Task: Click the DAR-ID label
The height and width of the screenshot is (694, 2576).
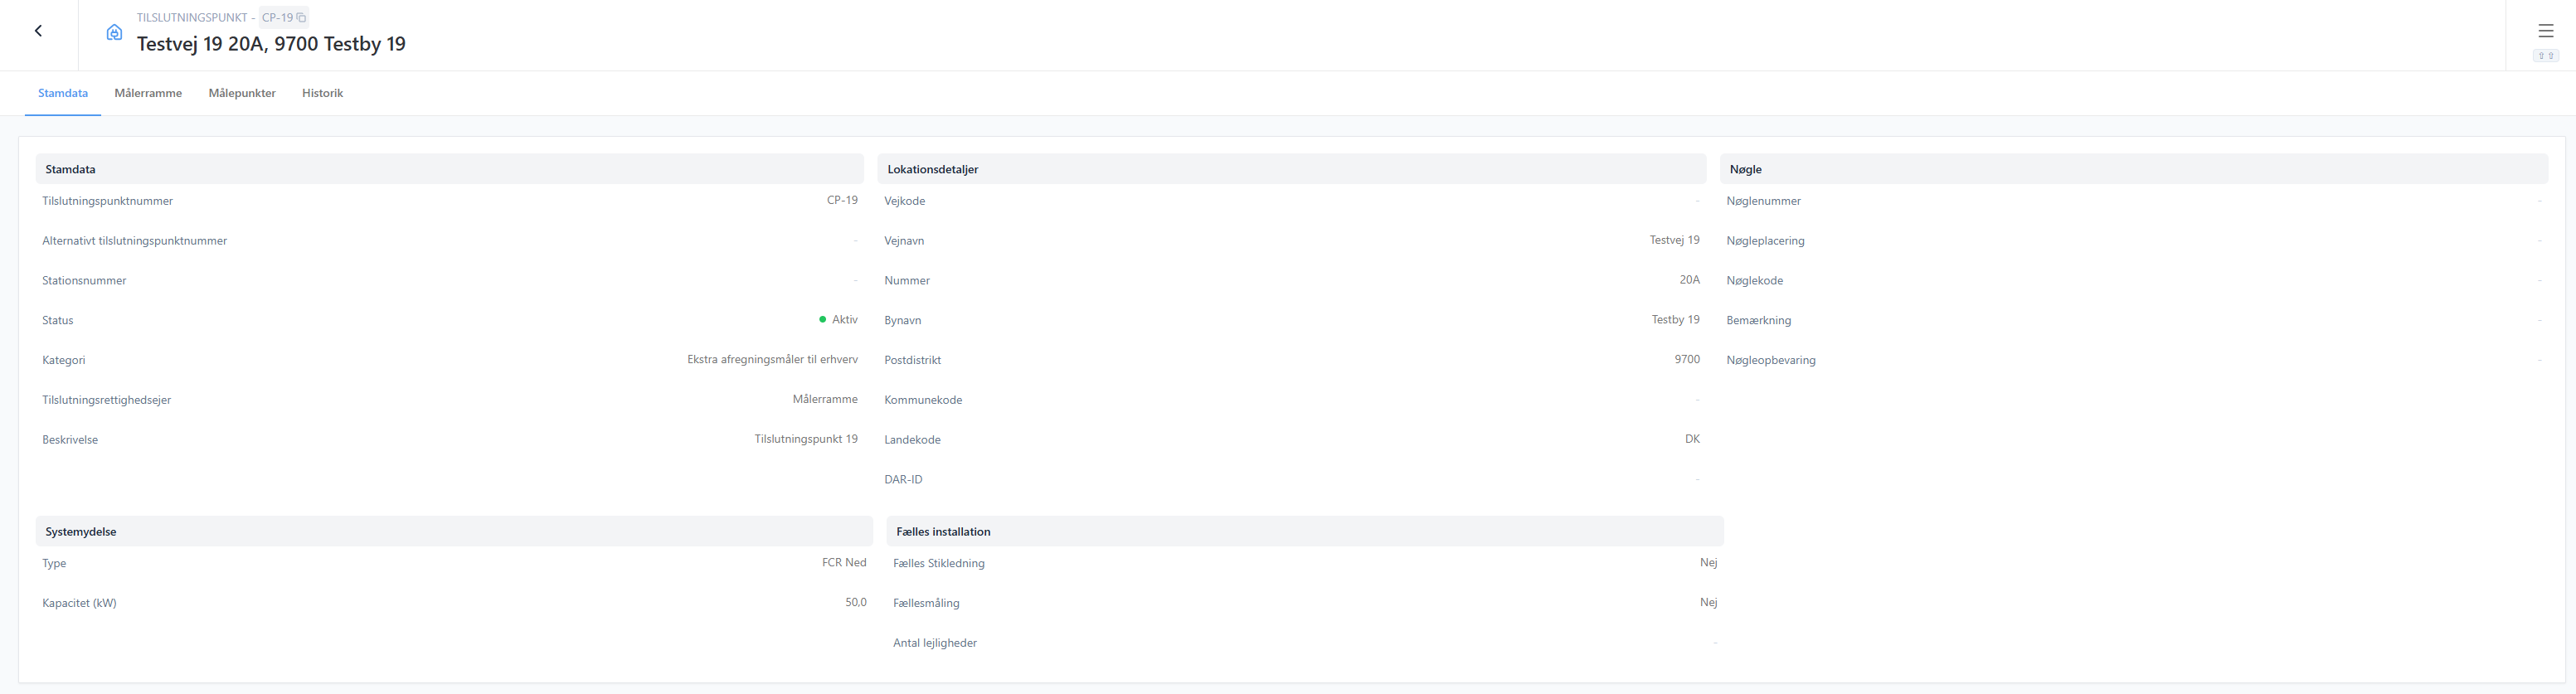Action: pos(903,480)
